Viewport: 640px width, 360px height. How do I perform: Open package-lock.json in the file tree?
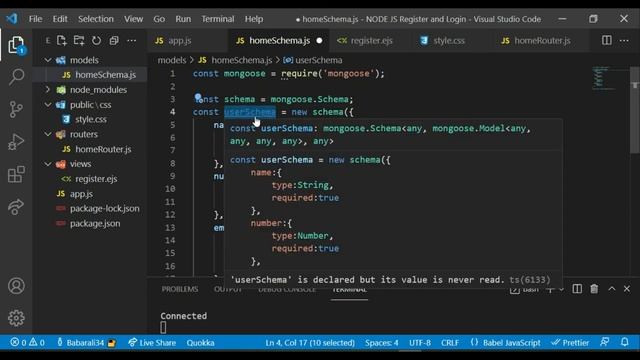click(104, 208)
